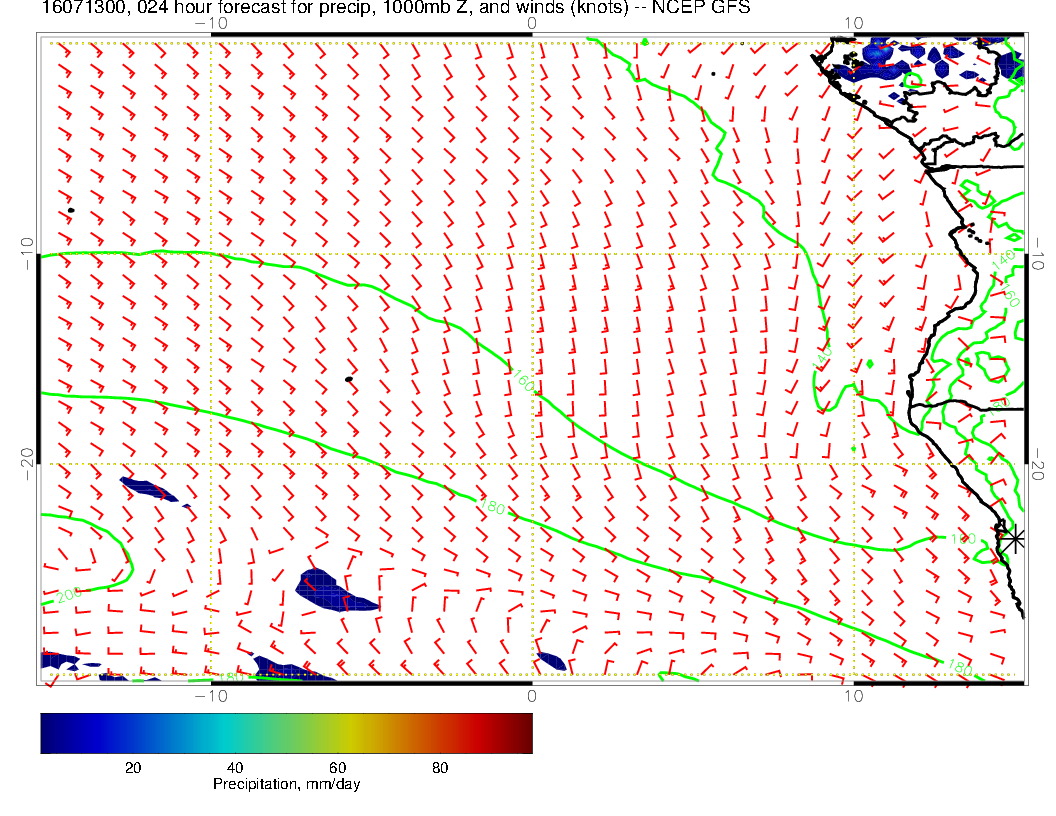
Task: Click the black island dot near latitude -16
Action: tap(349, 380)
